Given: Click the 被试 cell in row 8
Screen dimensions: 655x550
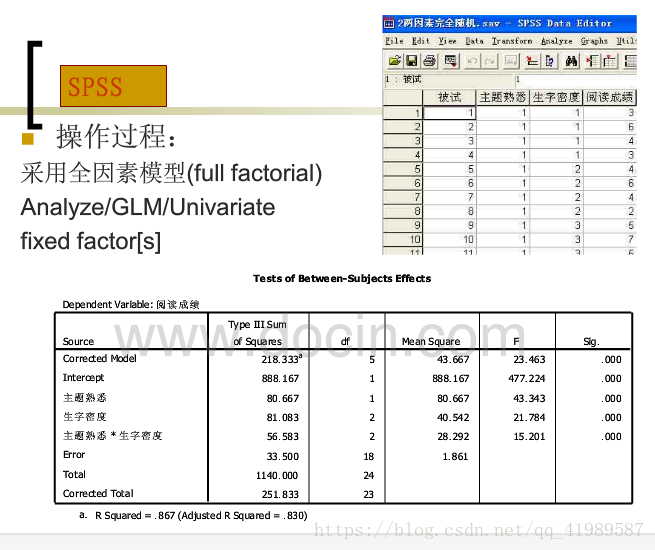Looking at the screenshot, I should point(449,211).
